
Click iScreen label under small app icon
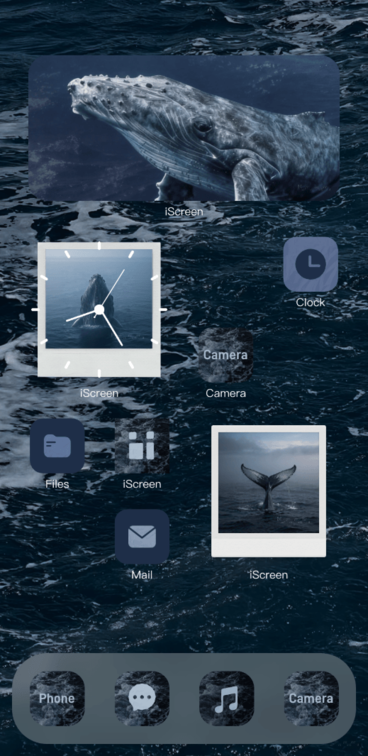(142, 484)
